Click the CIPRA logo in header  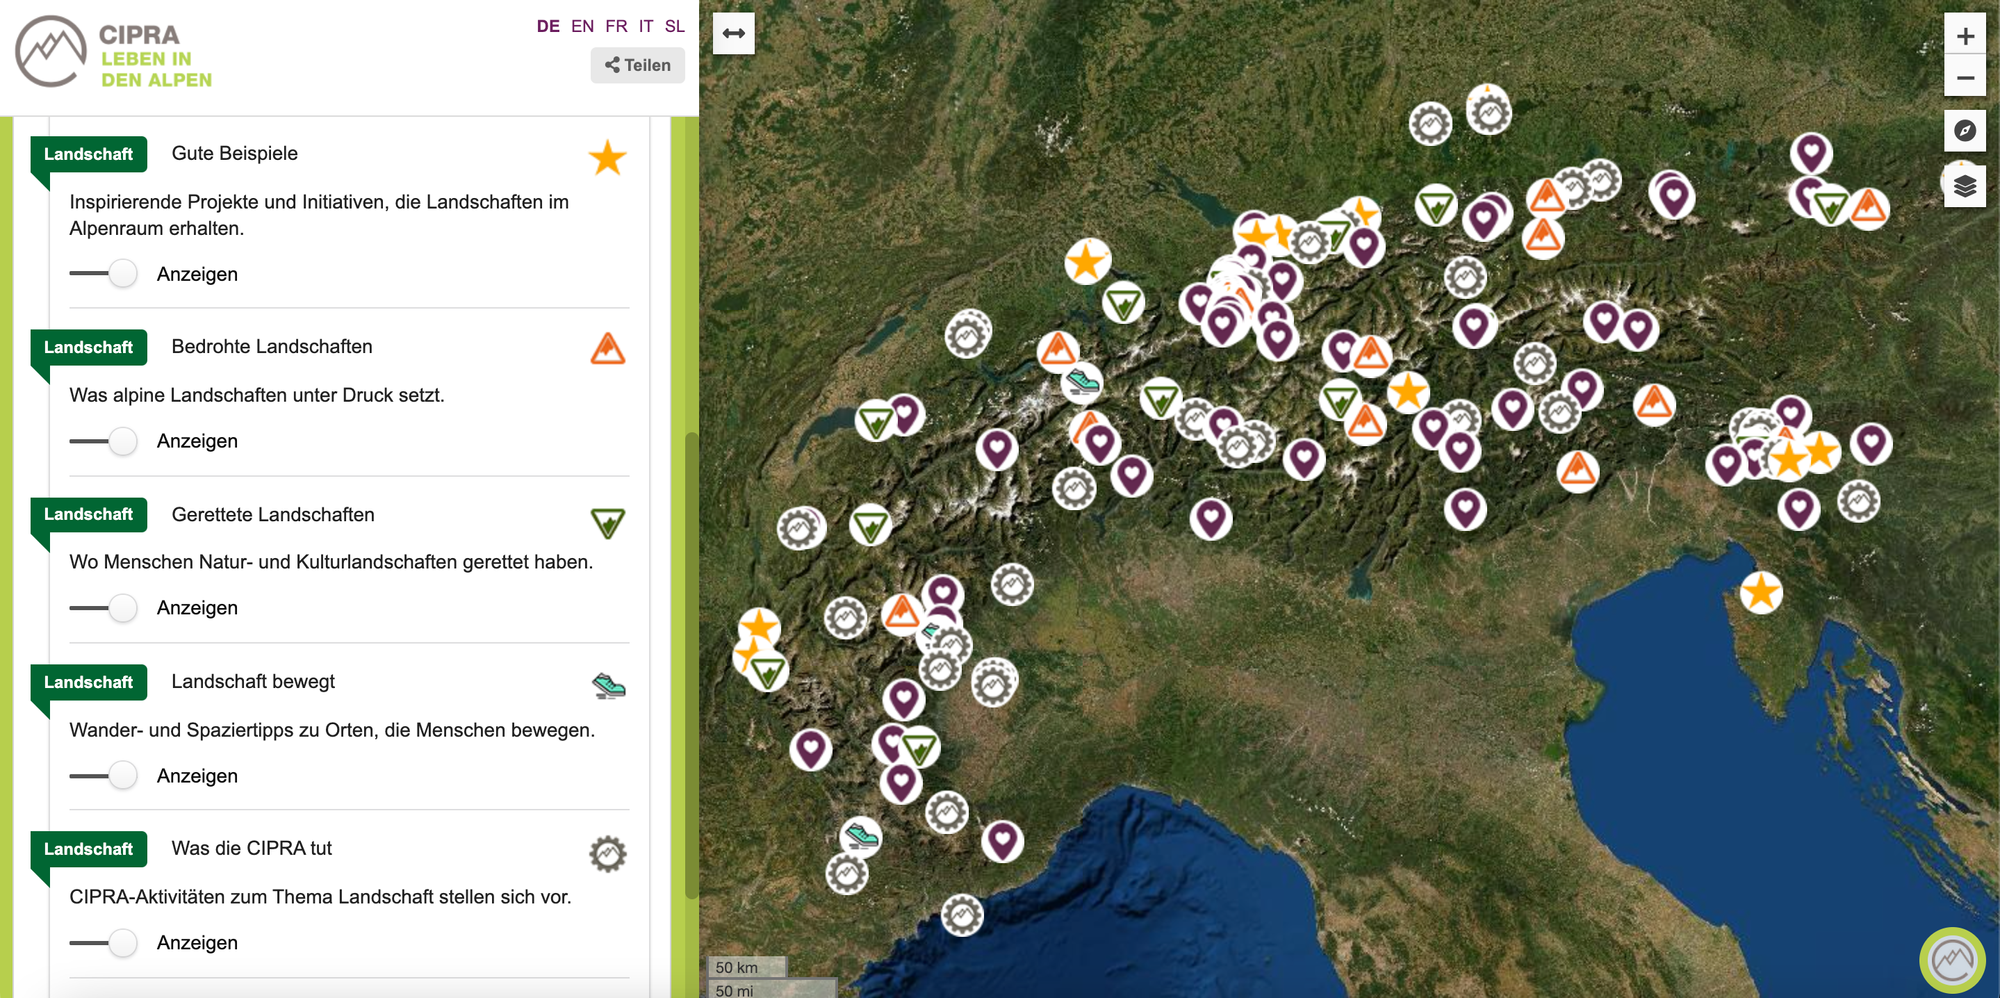click(114, 52)
